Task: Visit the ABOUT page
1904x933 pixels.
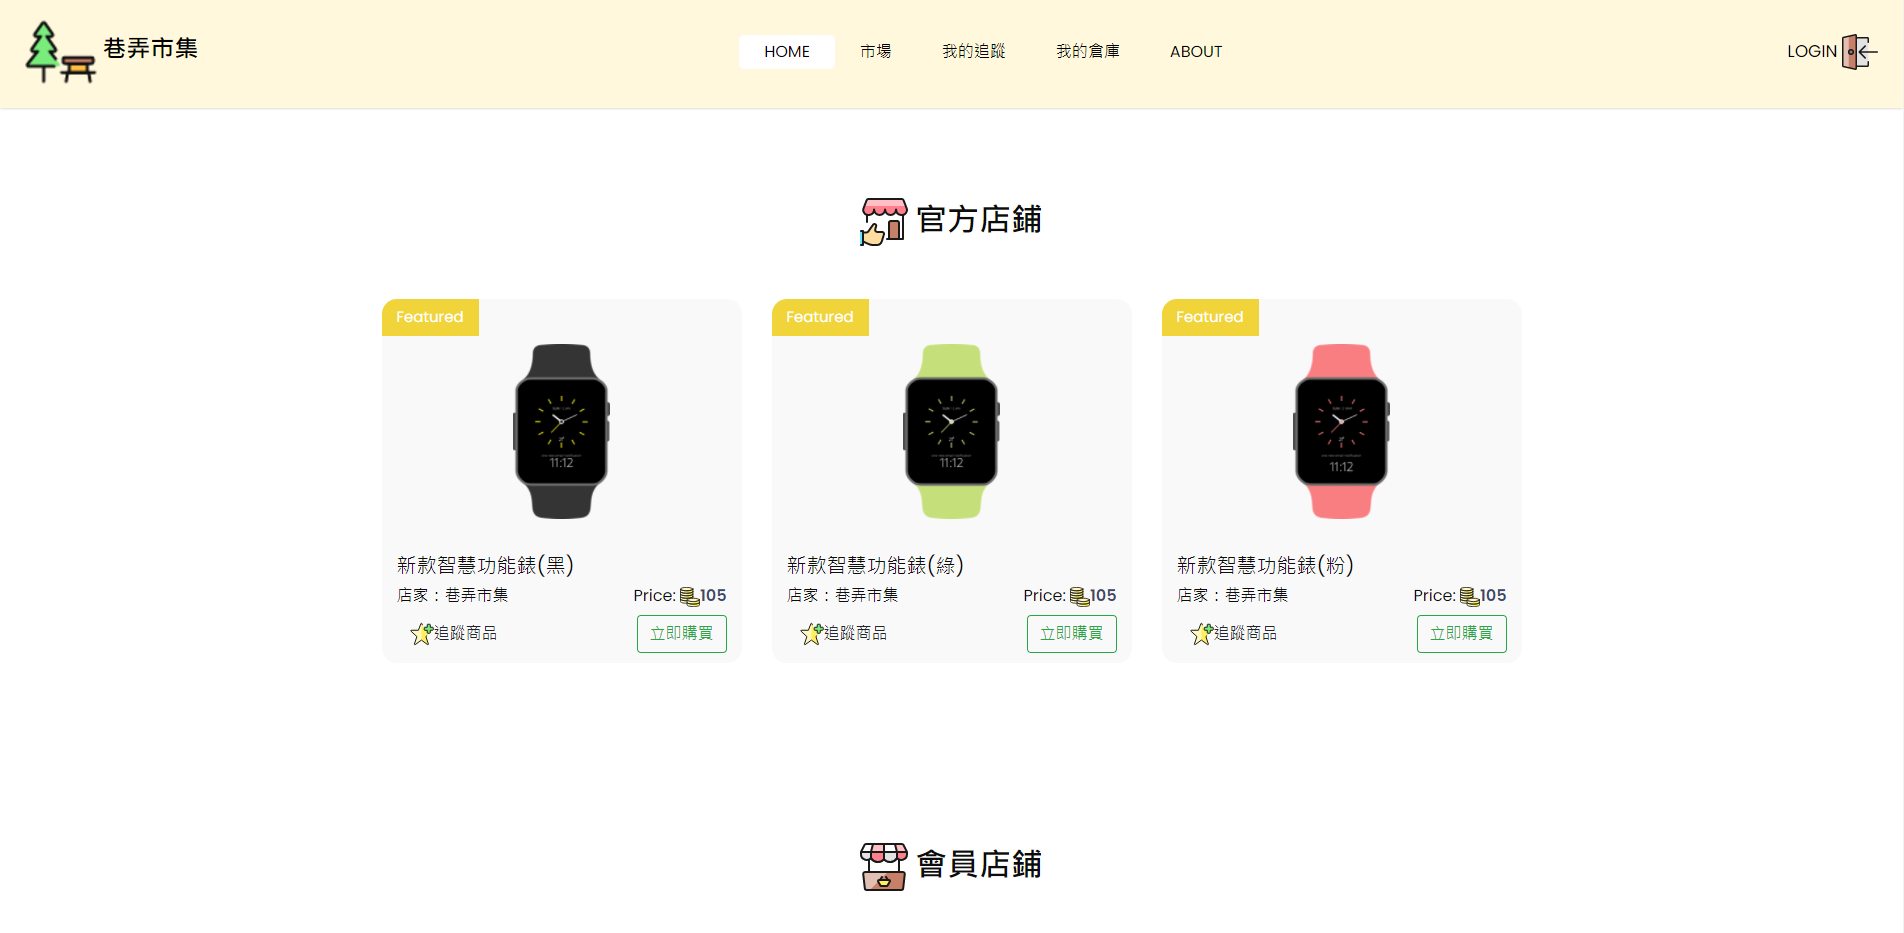Action: pos(1196,52)
